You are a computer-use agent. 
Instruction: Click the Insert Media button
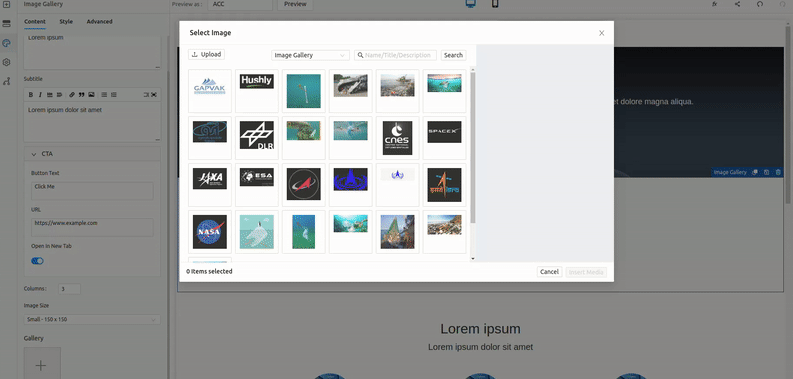tap(586, 272)
